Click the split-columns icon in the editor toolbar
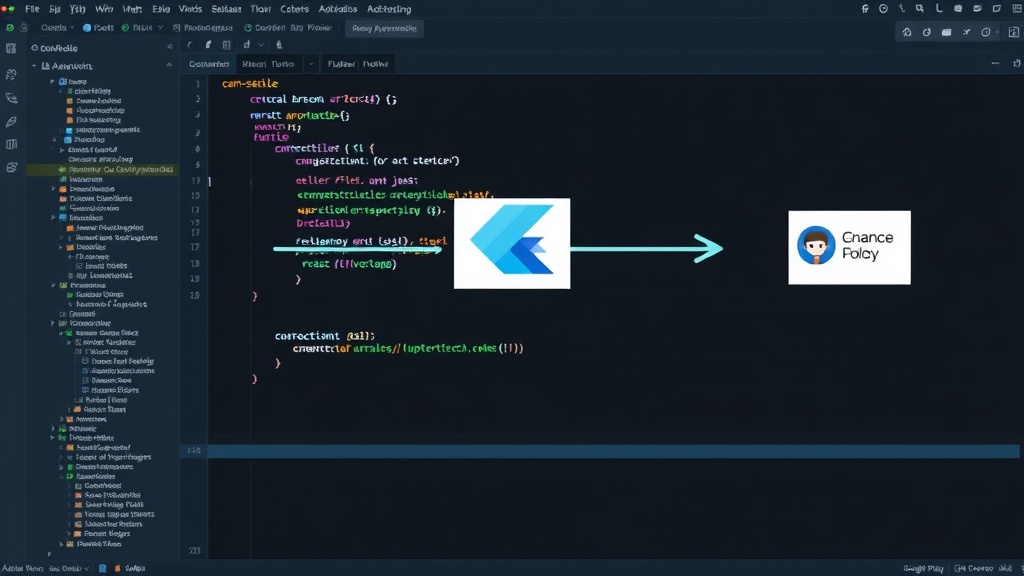The height and width of the screenshot is (576, 1024). point(227,45)
